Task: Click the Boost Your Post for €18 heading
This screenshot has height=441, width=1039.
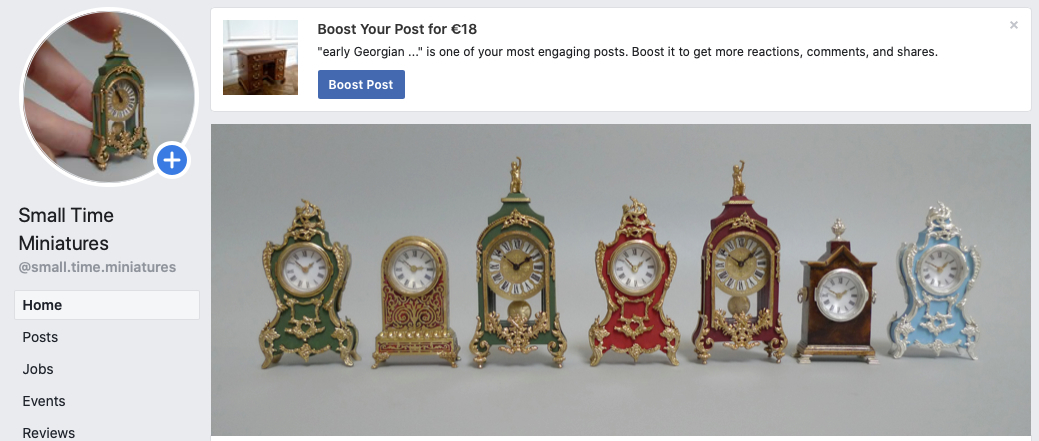Action: point(397,29)
